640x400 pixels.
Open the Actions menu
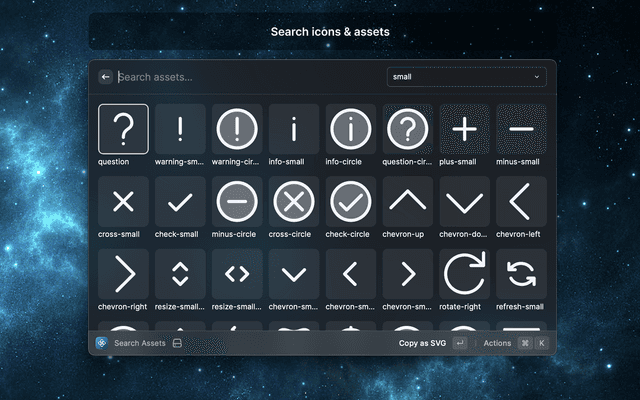[x=497, y=343]
